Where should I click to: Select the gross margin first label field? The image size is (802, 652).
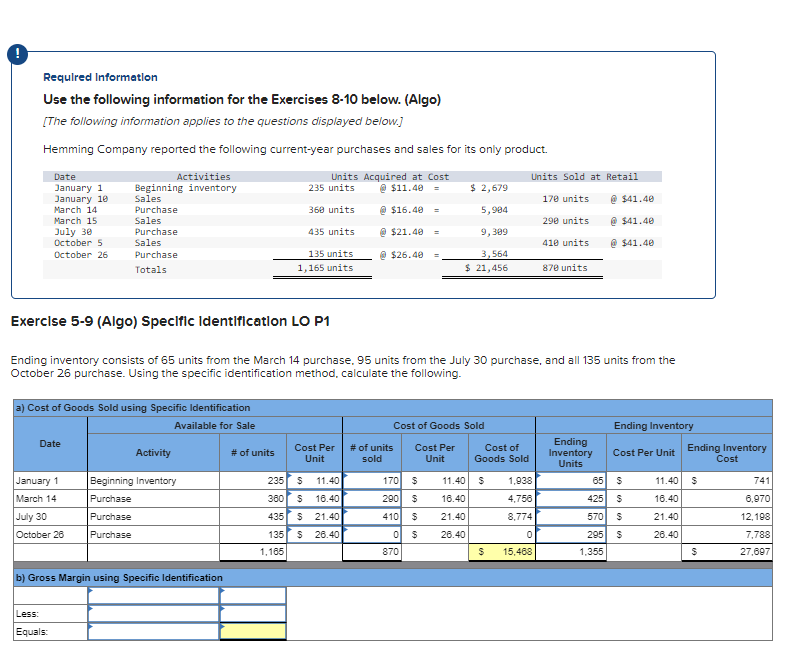[153, 595]
